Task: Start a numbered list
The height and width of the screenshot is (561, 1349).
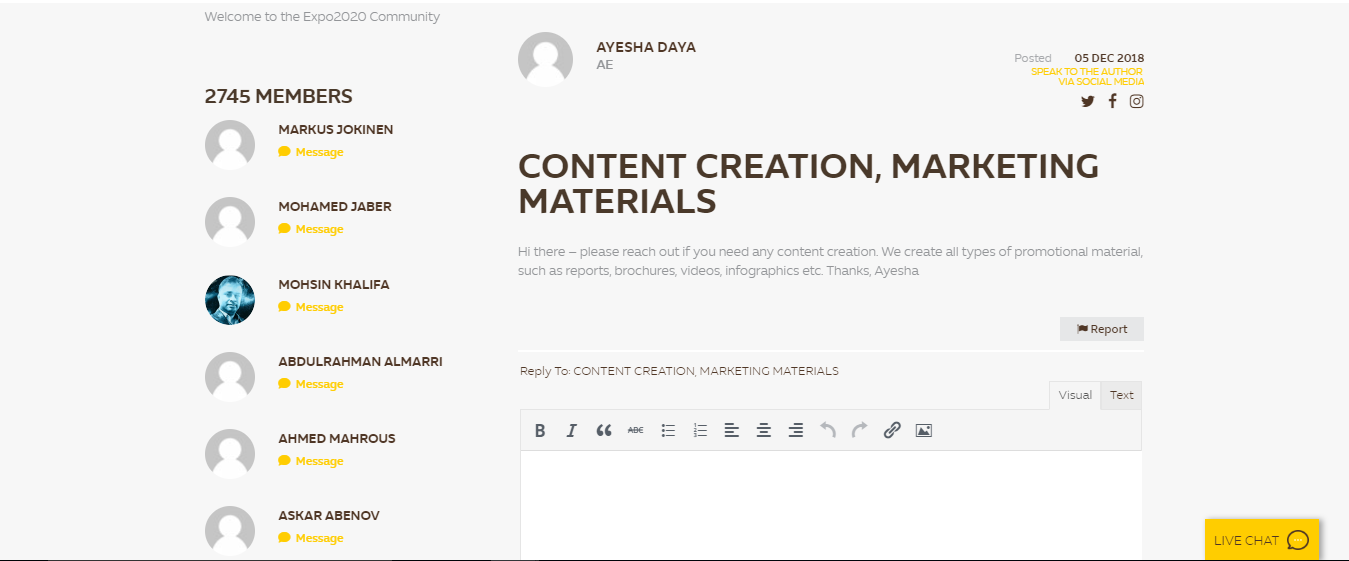Action: (700, 431)
